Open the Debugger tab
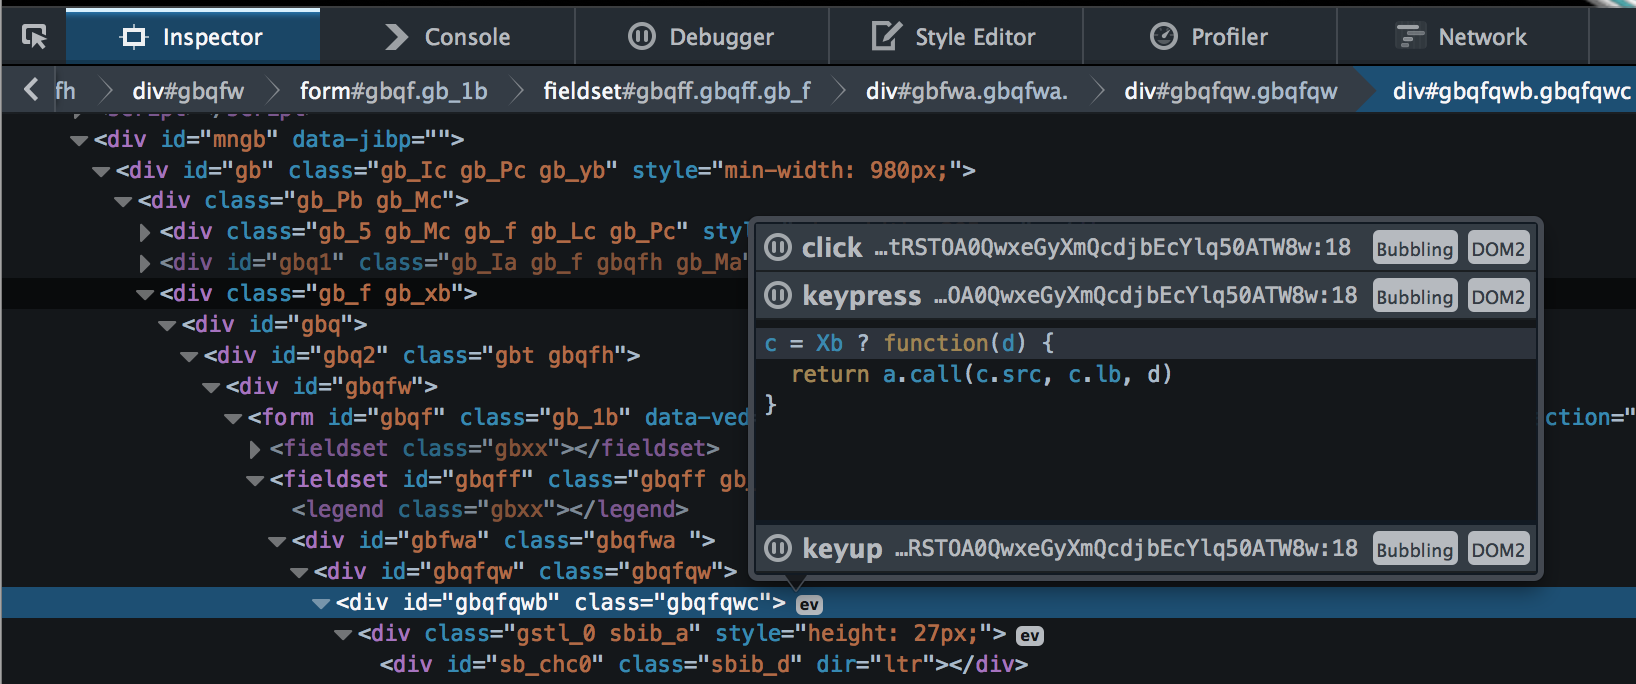Viewport: 1636px width, 684px height. [x=702, y=37]
